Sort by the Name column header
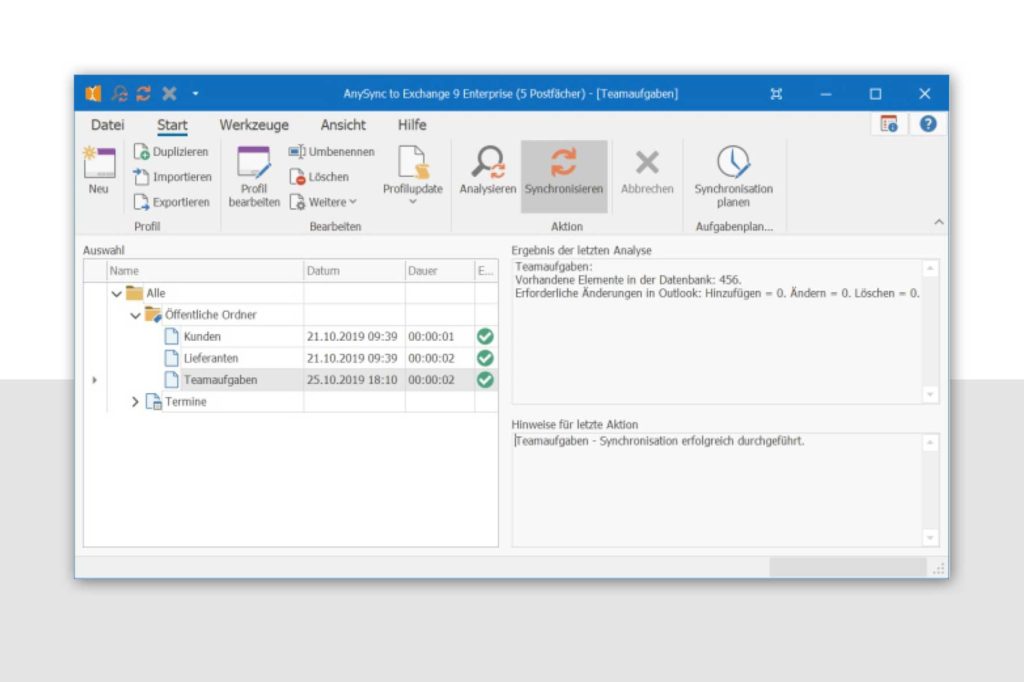 205,270
